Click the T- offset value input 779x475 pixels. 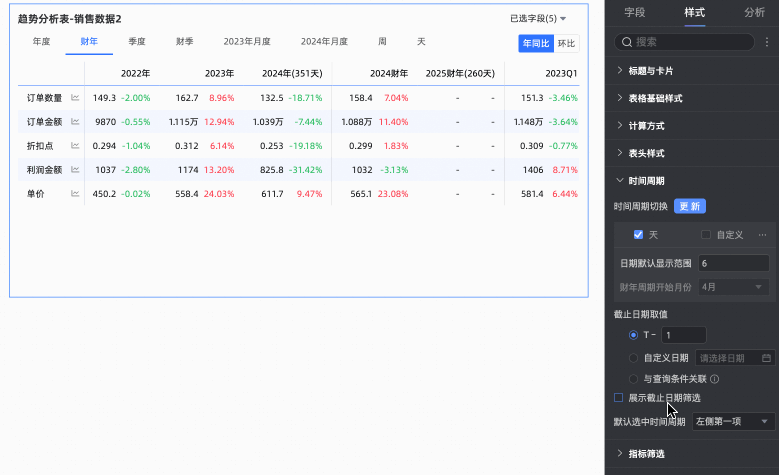pyautogui.click(x=684, y=335)
